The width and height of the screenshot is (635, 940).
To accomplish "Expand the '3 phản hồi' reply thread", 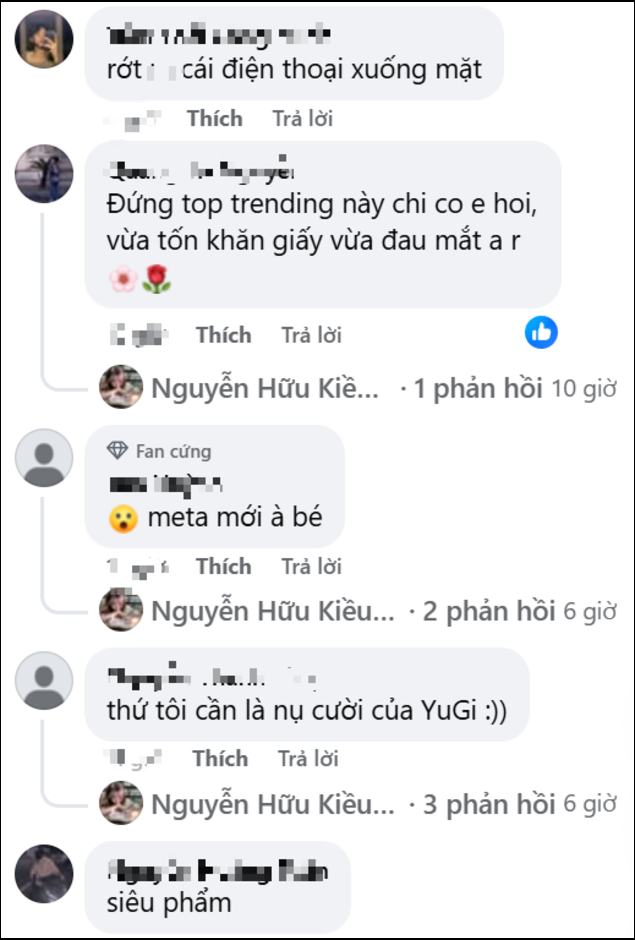I will 489,805.
